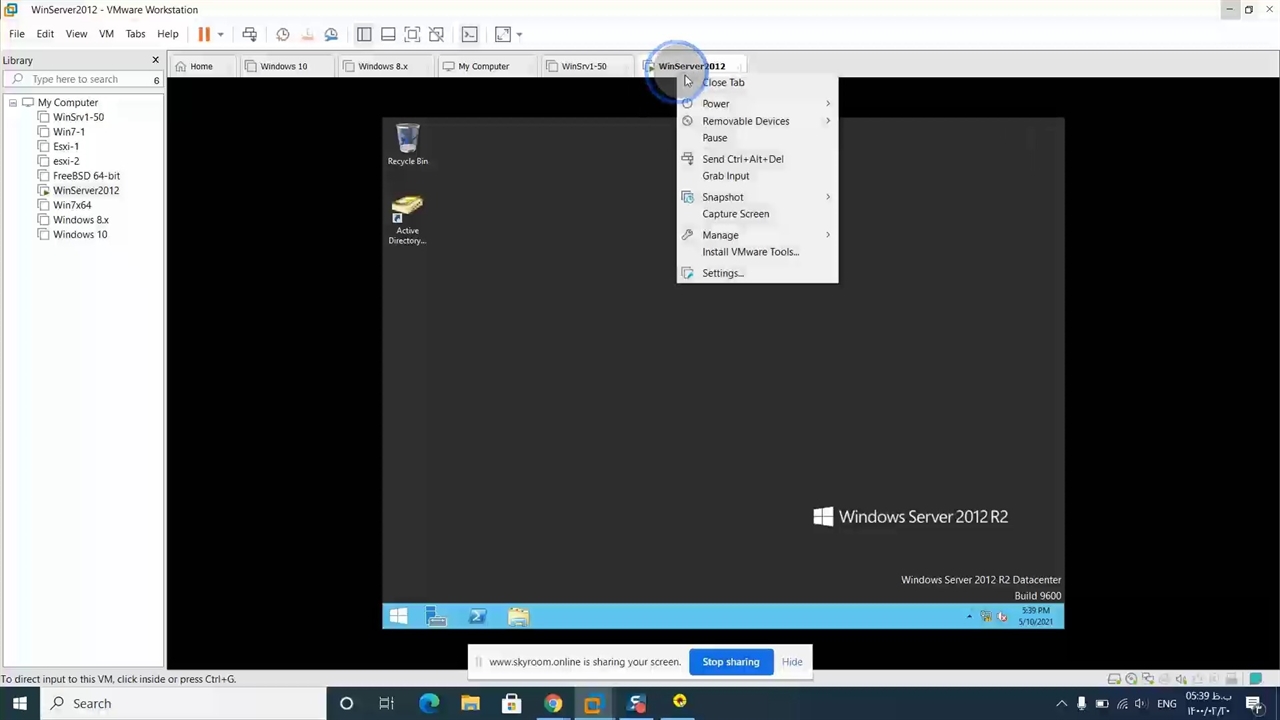This screenshot has width=1280, height=720.
Task: Hide the screen sharing notification bar
Action: pos(792,662)
